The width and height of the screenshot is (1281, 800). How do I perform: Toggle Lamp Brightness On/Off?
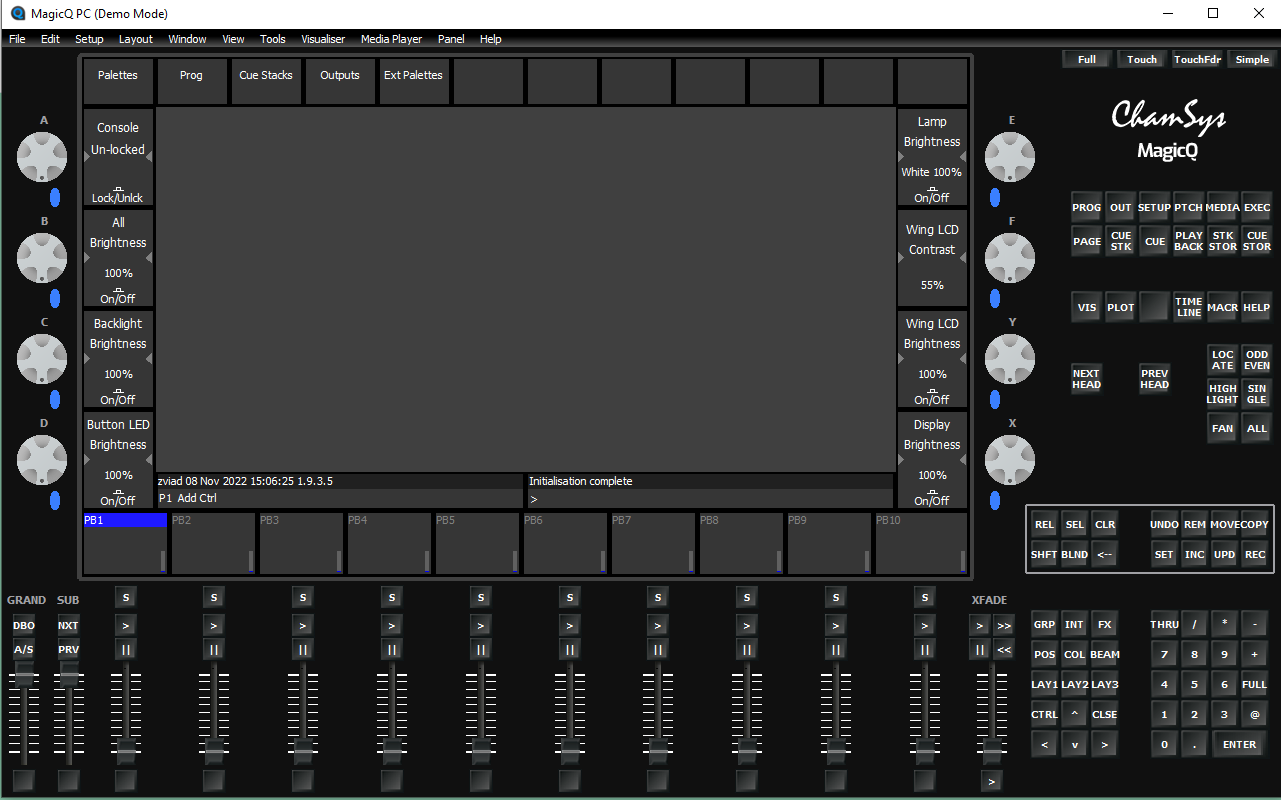point(932,195)
